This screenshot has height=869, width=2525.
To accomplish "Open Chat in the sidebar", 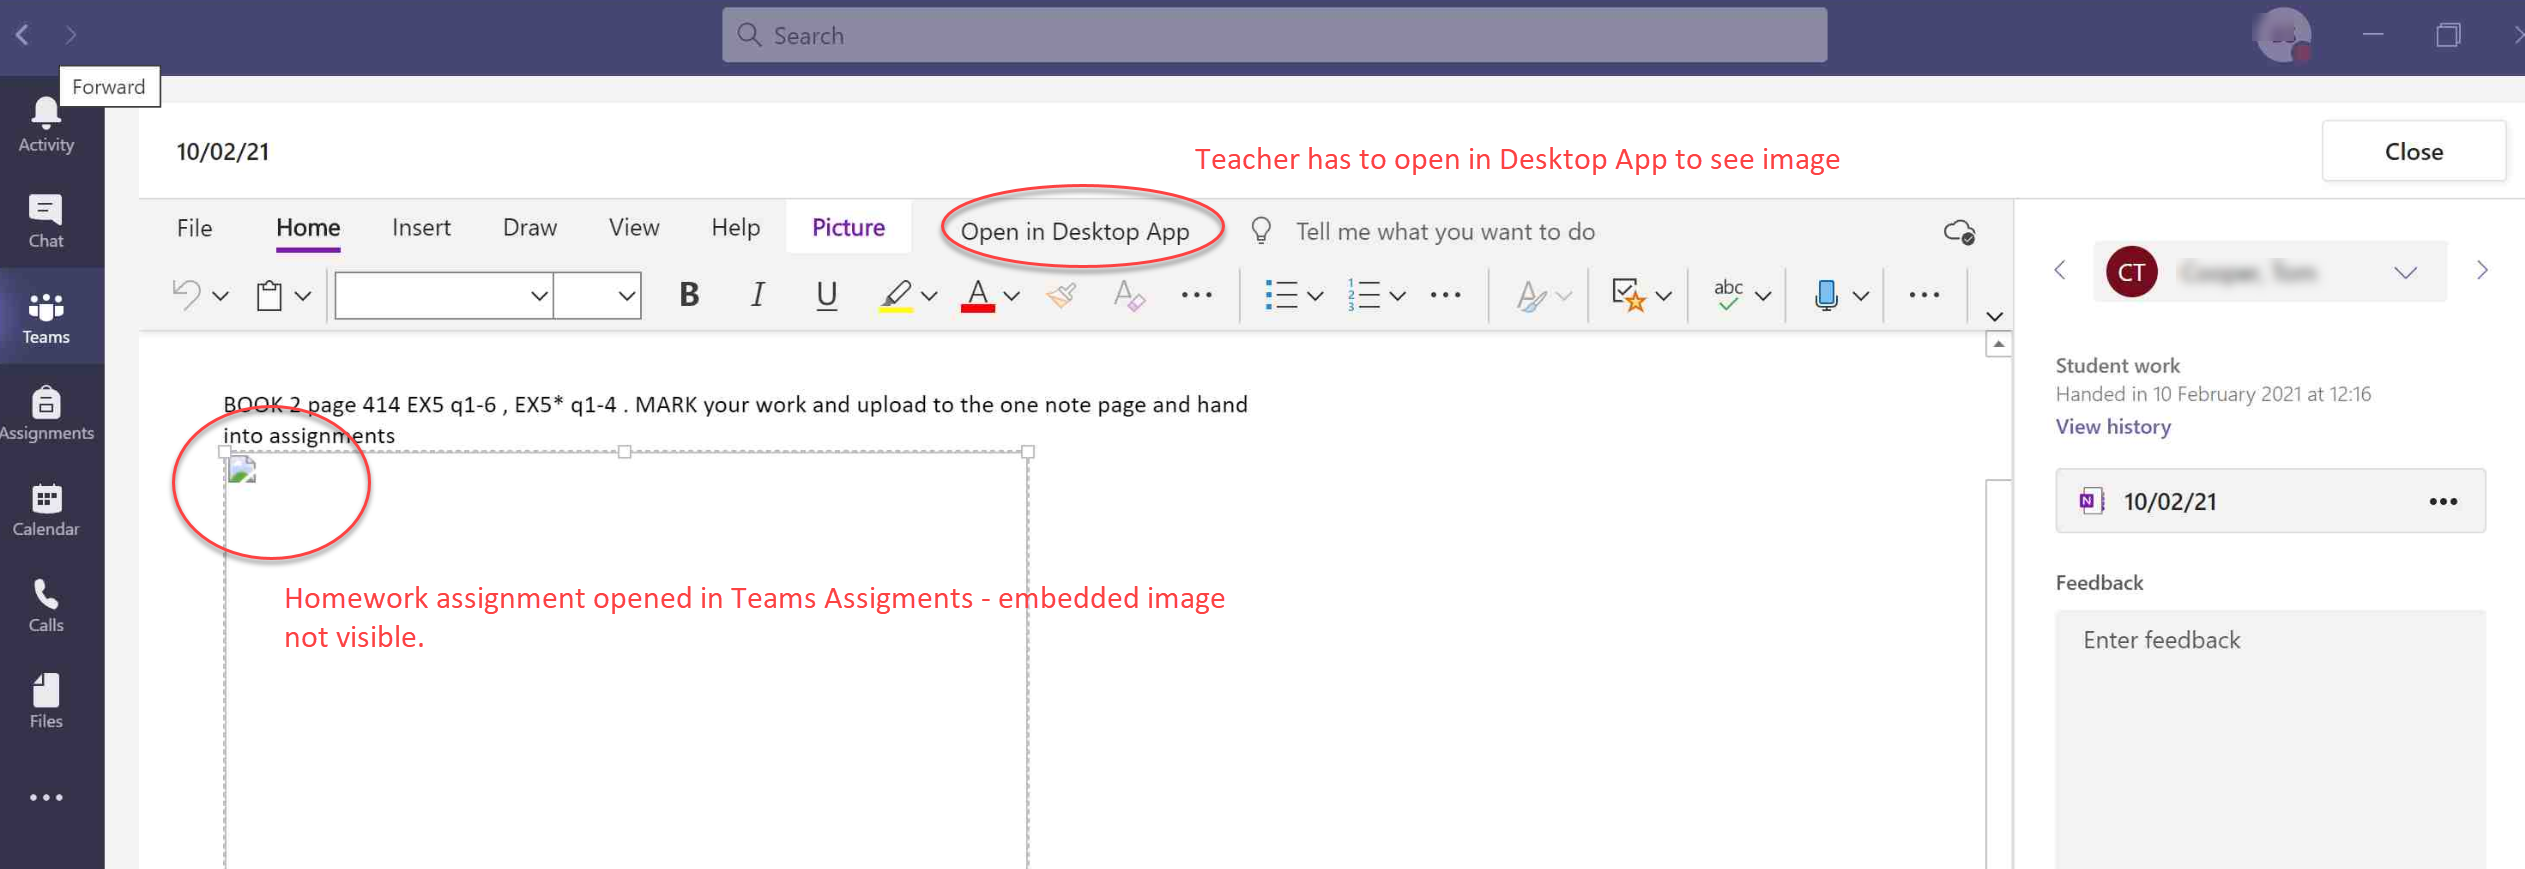I will point(46,221).
